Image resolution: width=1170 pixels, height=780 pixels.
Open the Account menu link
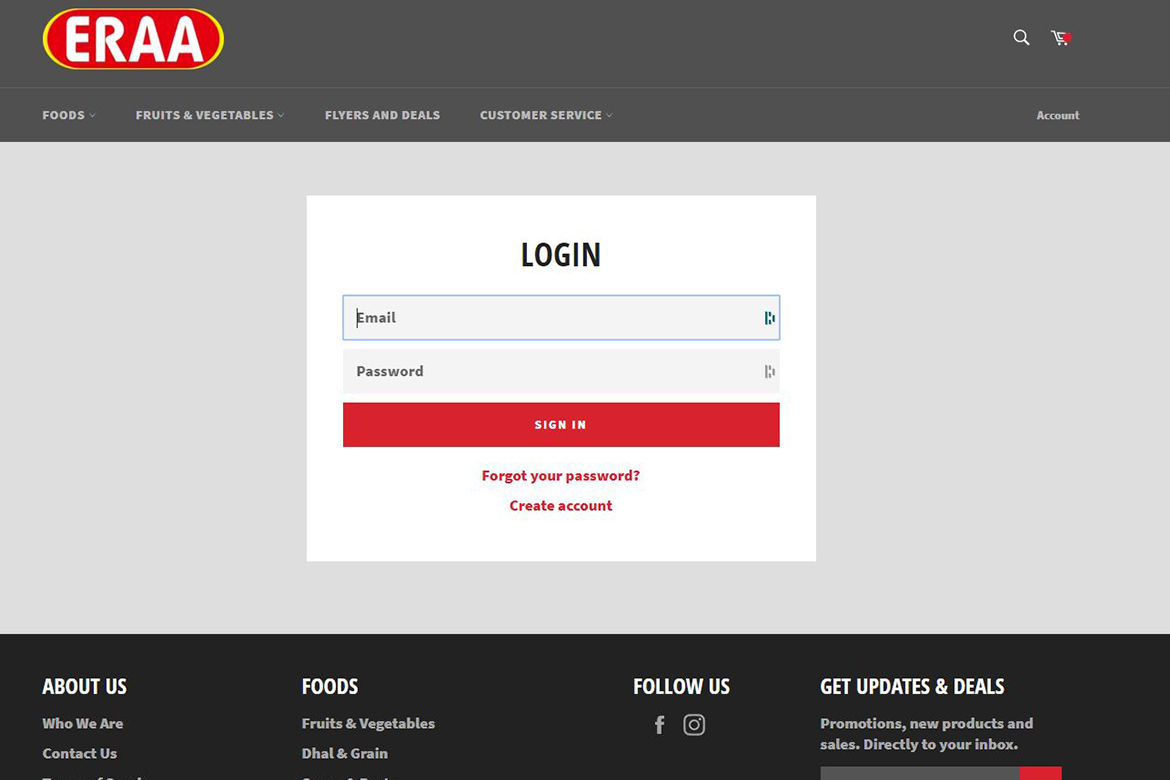click(x=1057, y=115)
